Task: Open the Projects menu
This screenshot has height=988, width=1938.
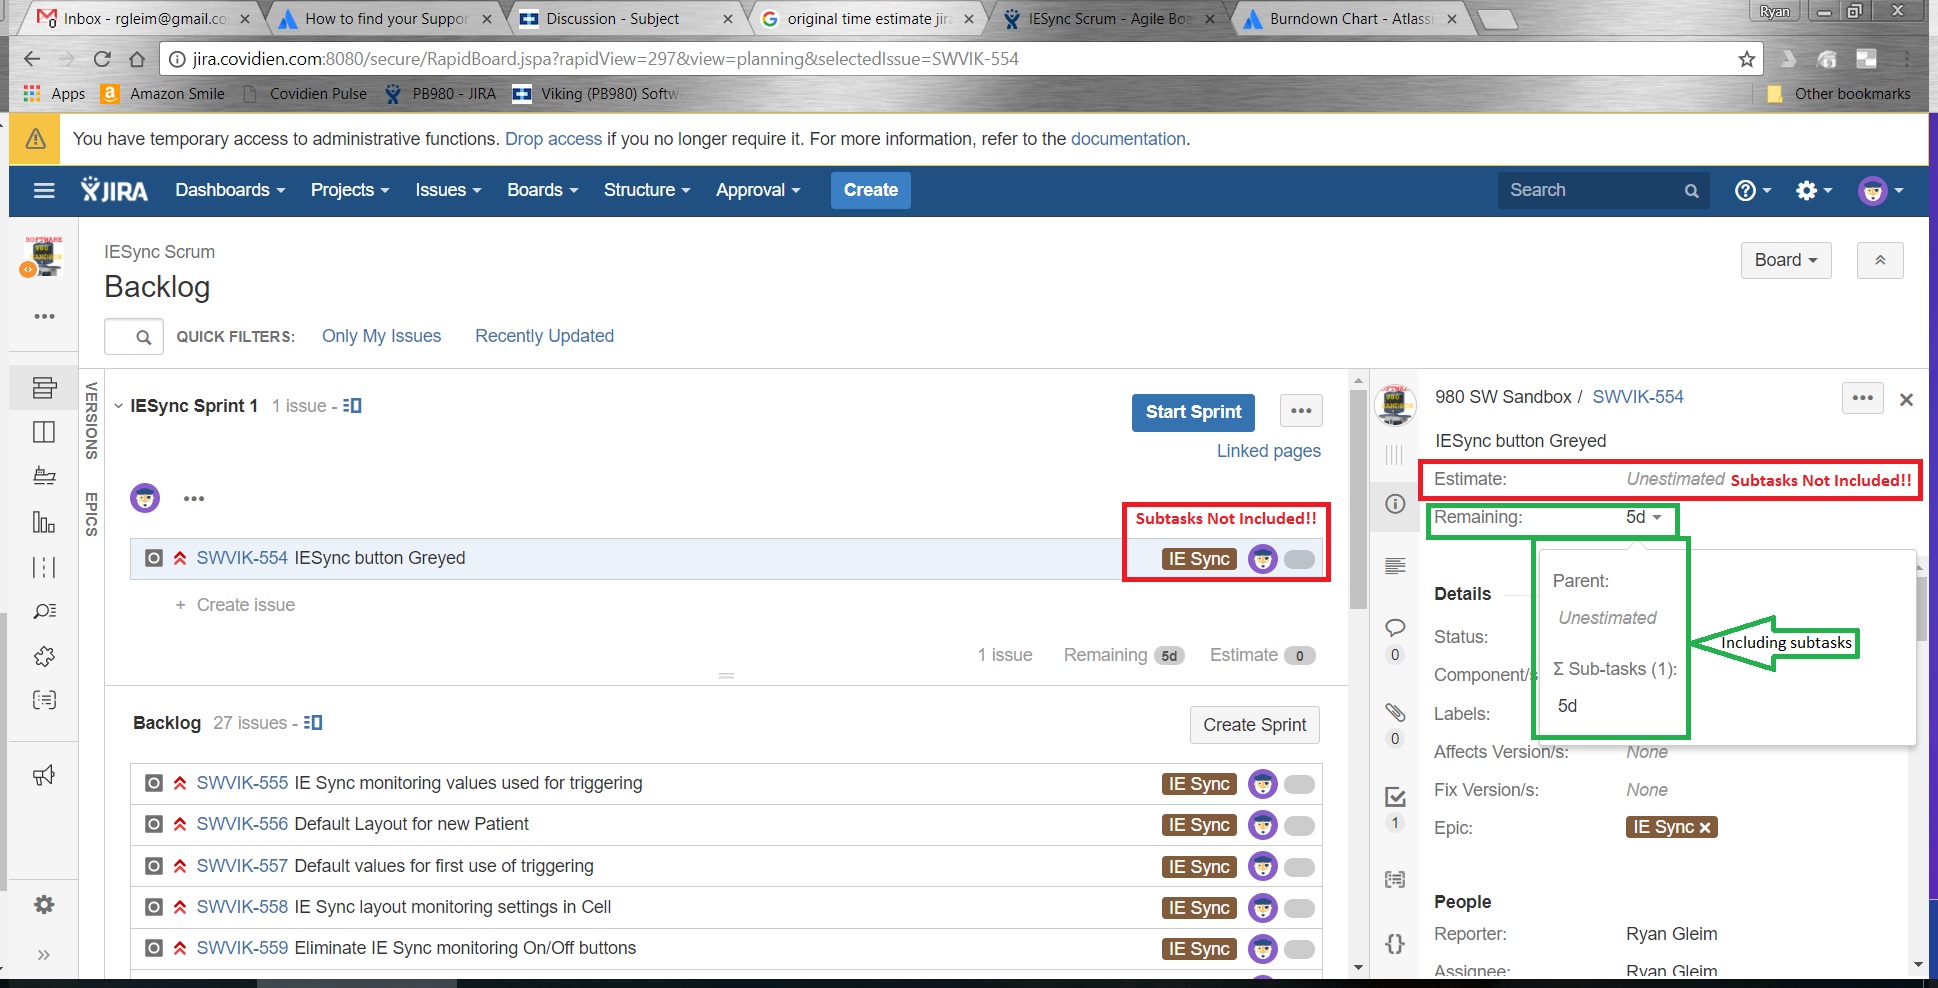Action: (x=349, y=190)
